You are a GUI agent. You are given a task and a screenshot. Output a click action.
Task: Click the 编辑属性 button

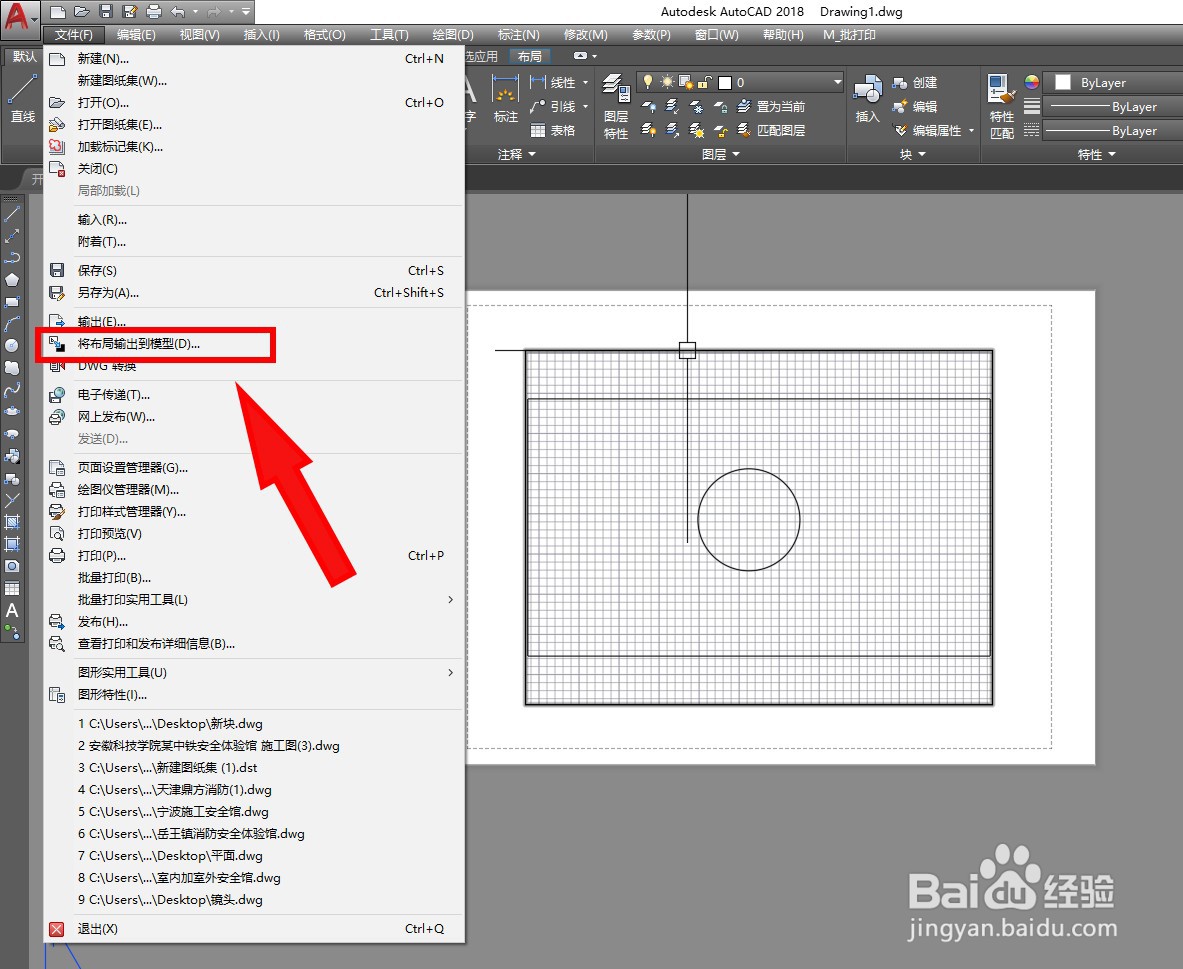click(929, 131)
